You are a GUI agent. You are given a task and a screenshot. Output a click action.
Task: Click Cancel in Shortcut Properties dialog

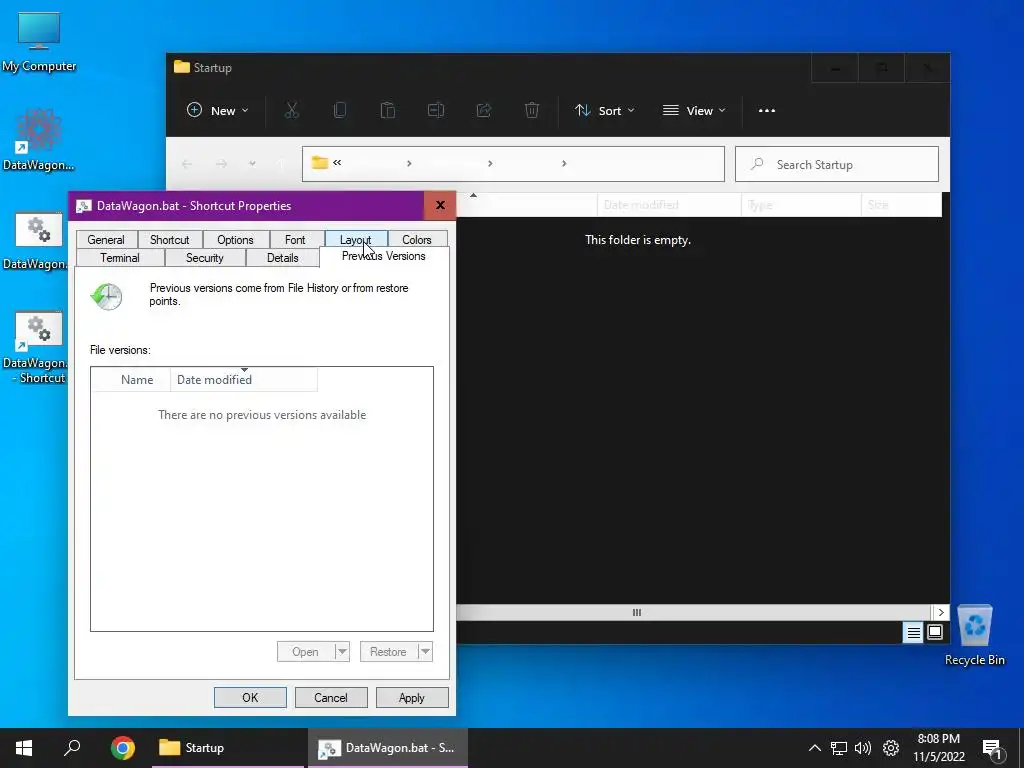point(331,697)
